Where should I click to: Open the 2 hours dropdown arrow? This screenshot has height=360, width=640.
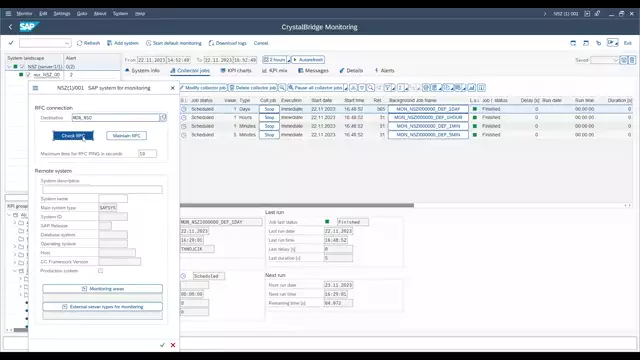[x=289, y=60]
